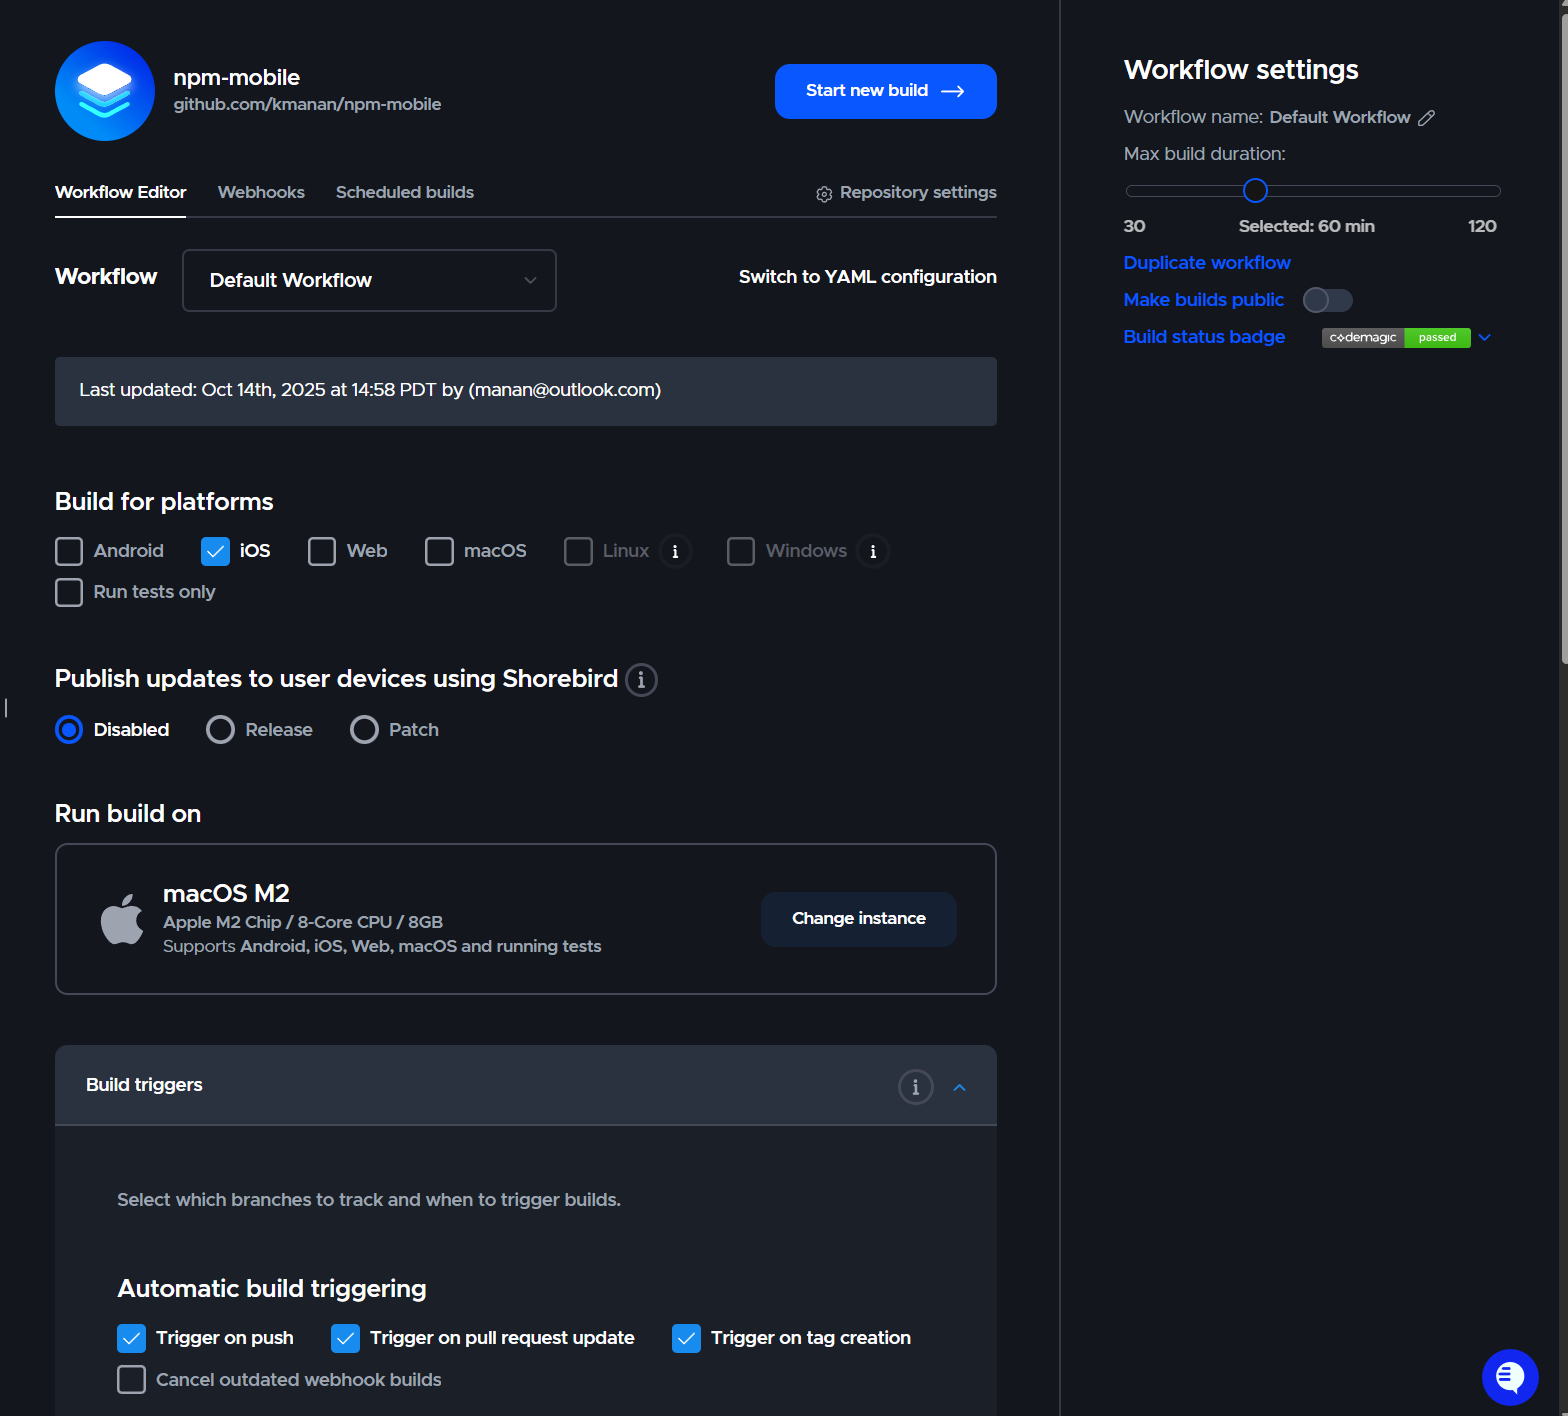
Task: Tick the Linux platform checkbox
Action: [578, 552]
